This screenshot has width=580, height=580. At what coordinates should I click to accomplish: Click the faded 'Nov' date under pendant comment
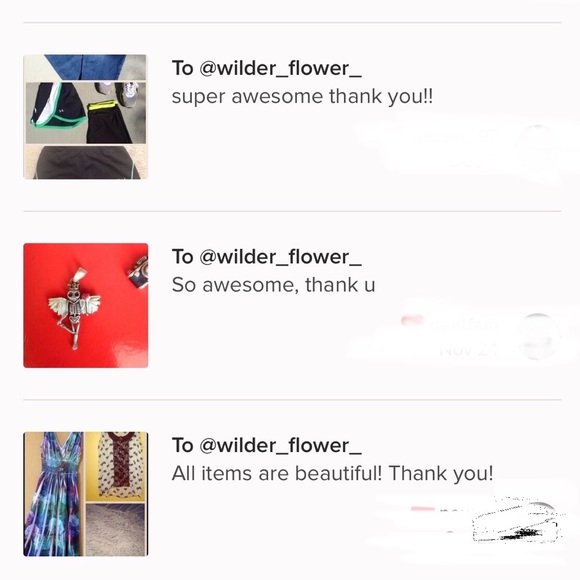tap(468, 350)
